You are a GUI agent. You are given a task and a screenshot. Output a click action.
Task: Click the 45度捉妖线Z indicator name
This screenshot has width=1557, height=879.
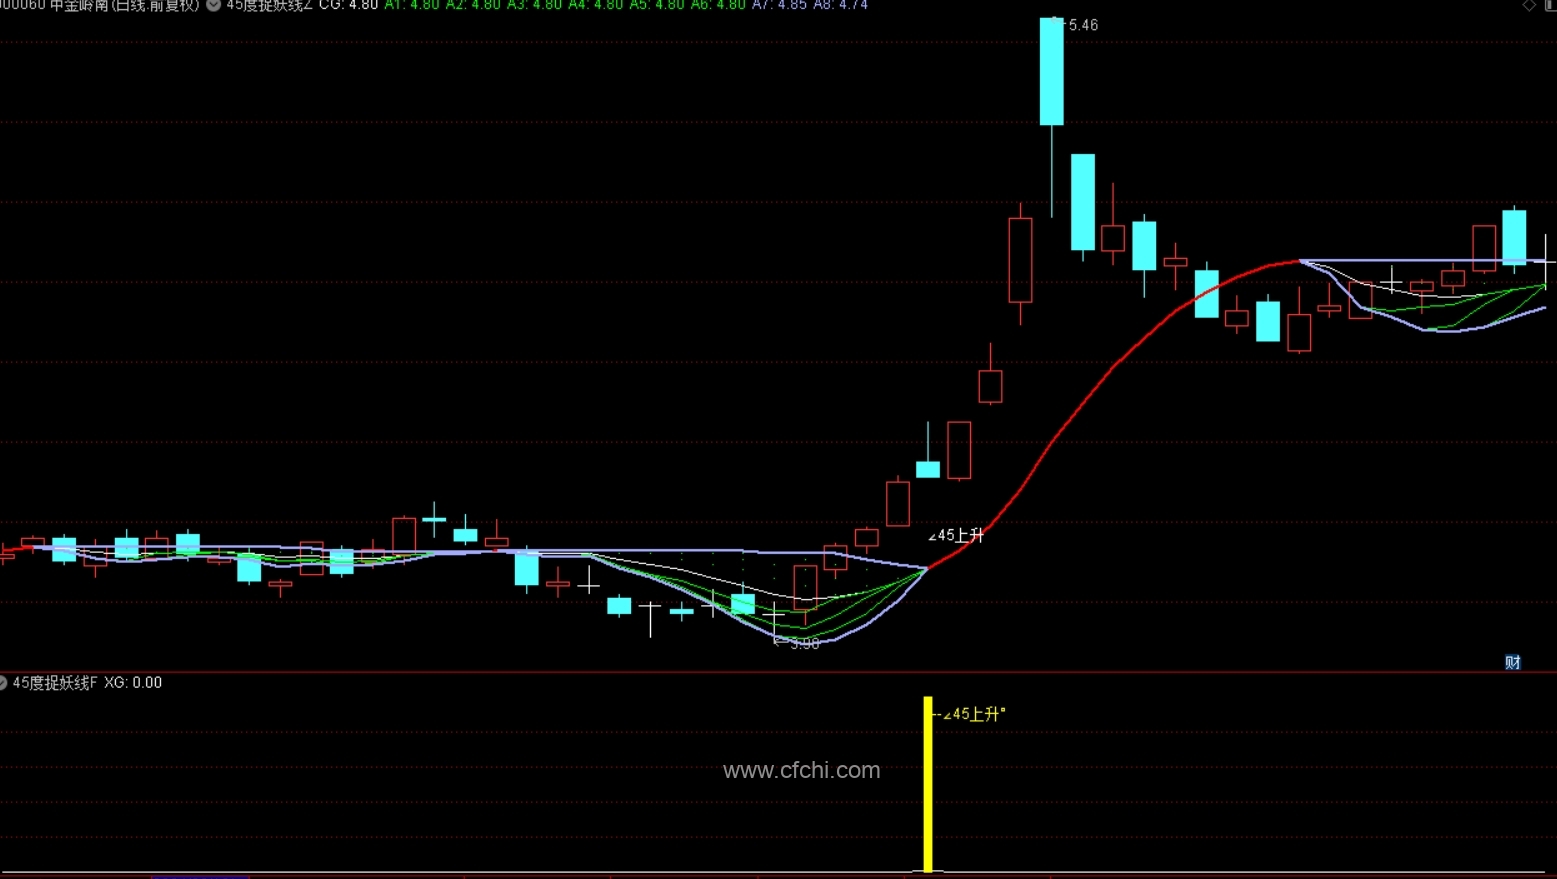click(269, 5)
